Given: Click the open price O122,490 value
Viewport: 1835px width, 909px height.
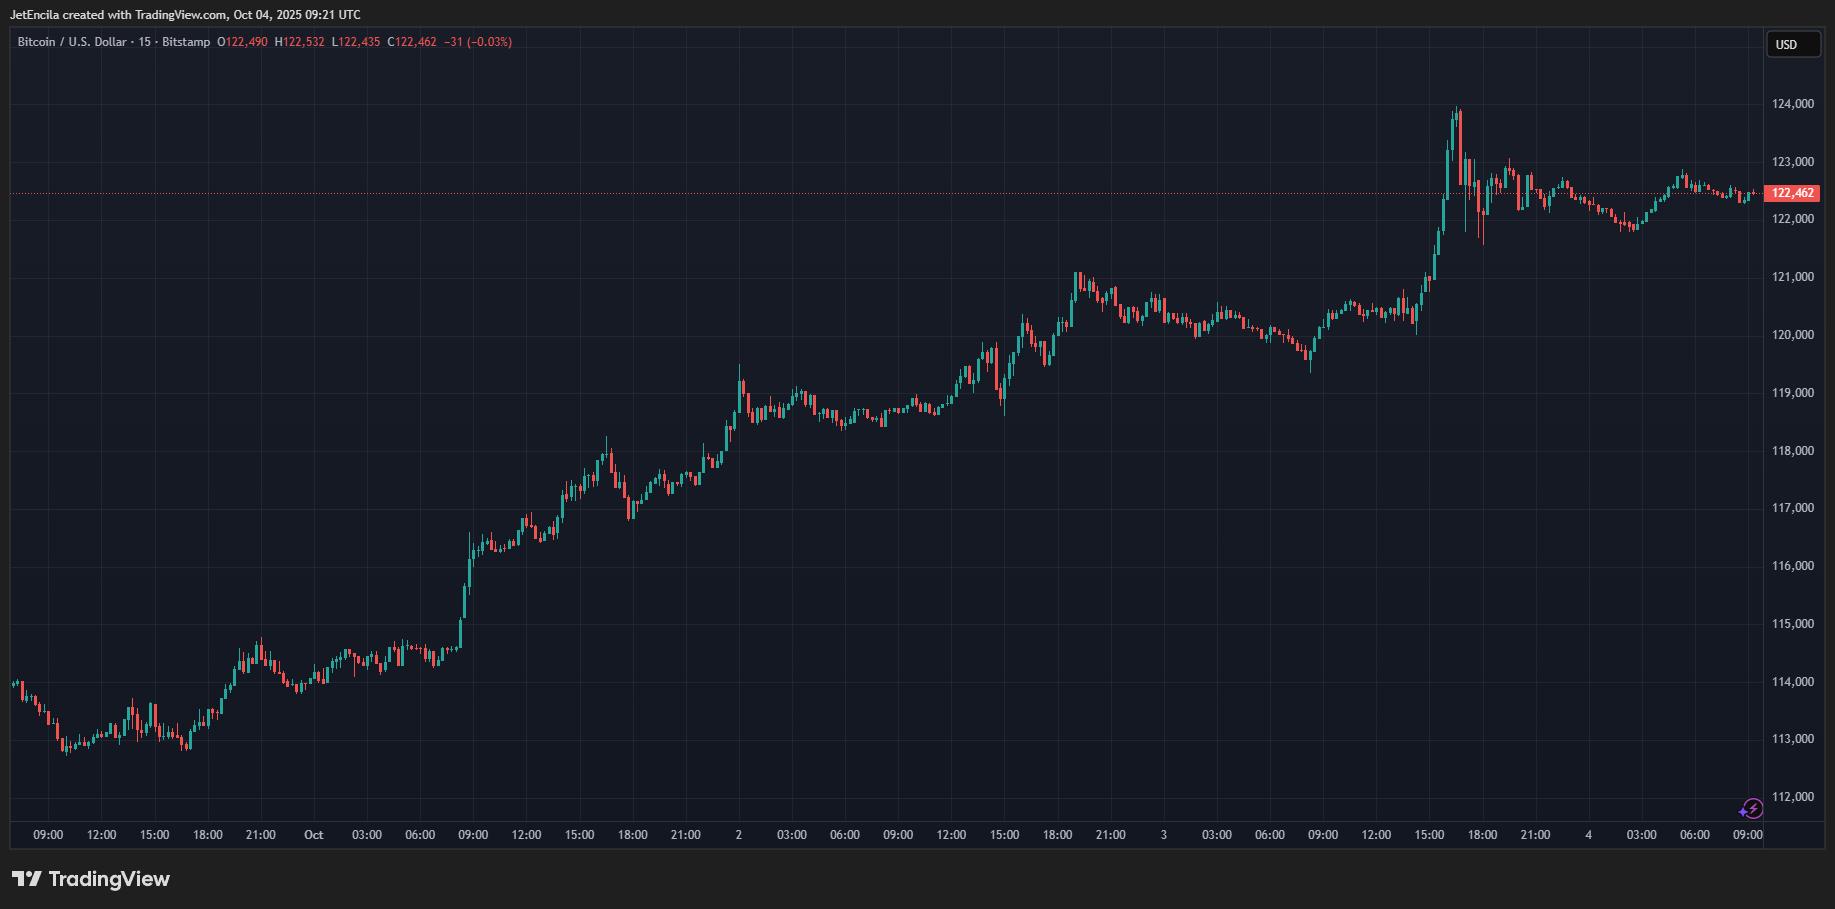Looking at the screenshot, I should [242, 42].
